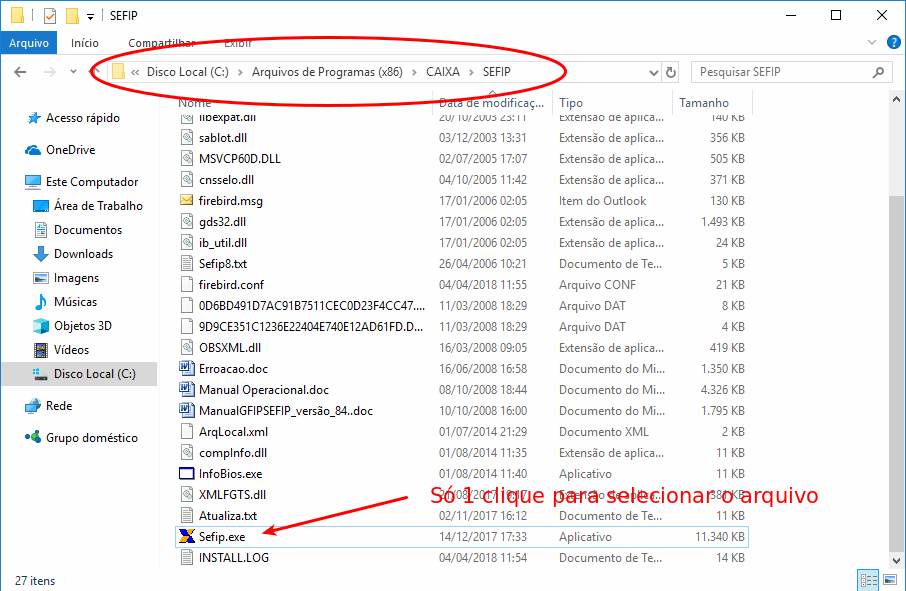Open Downloads in the sidebar
Viewport: 906px width, 591px height.
[x=83, y=254]
